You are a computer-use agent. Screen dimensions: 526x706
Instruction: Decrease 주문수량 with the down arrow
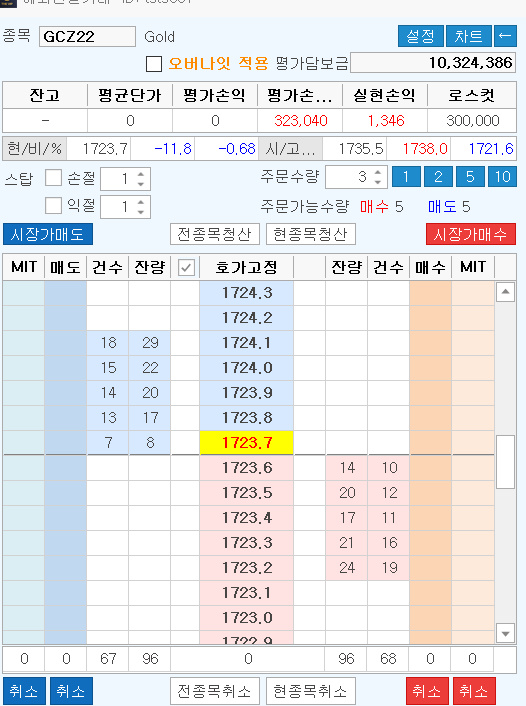[377, 182]
